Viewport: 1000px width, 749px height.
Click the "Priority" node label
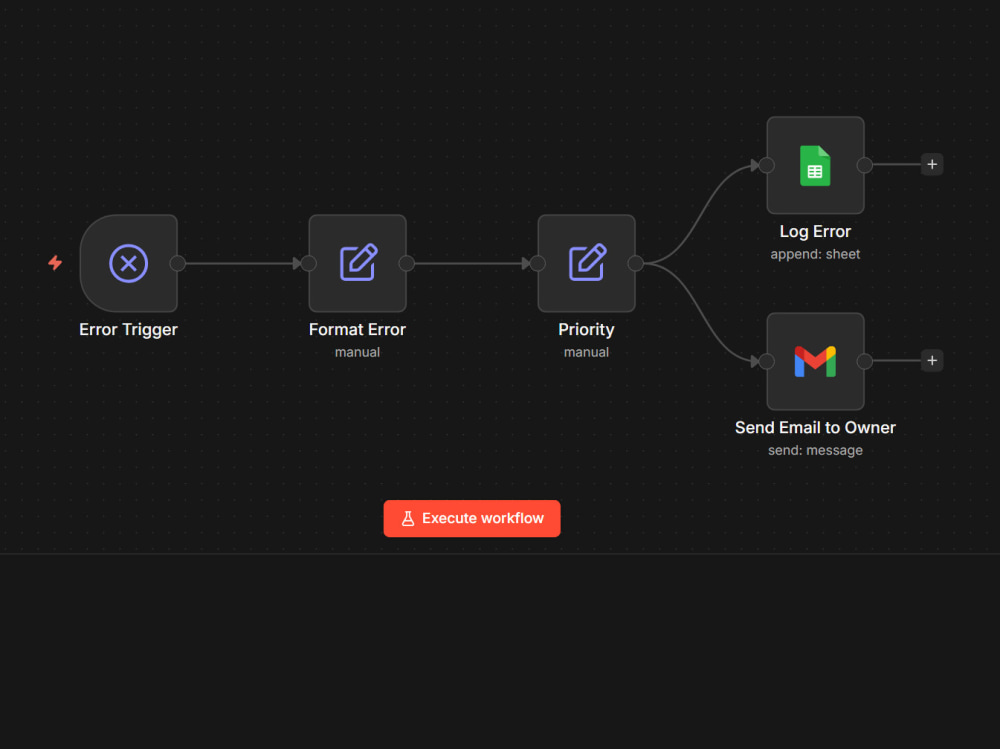coord(586,329)
